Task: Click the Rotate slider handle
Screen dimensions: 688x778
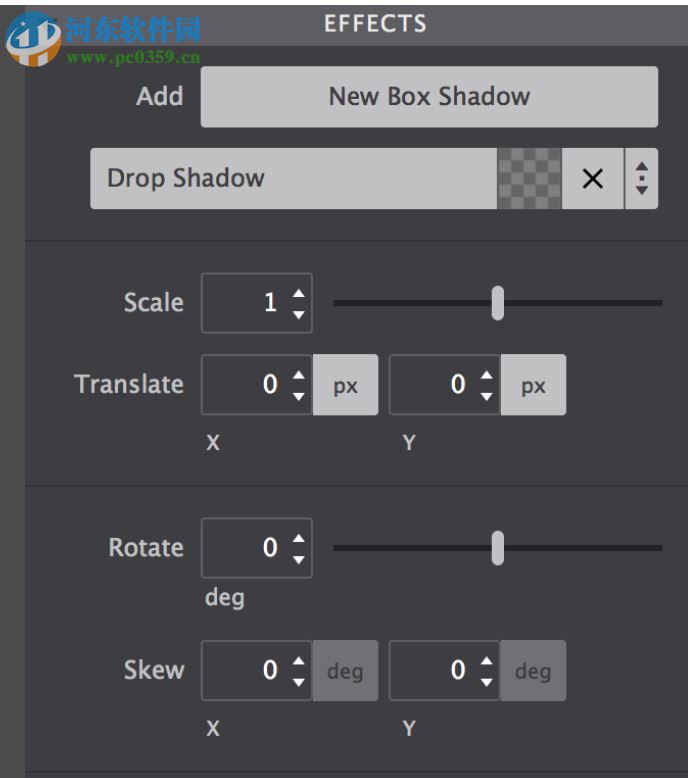Action: pos(498,547)
